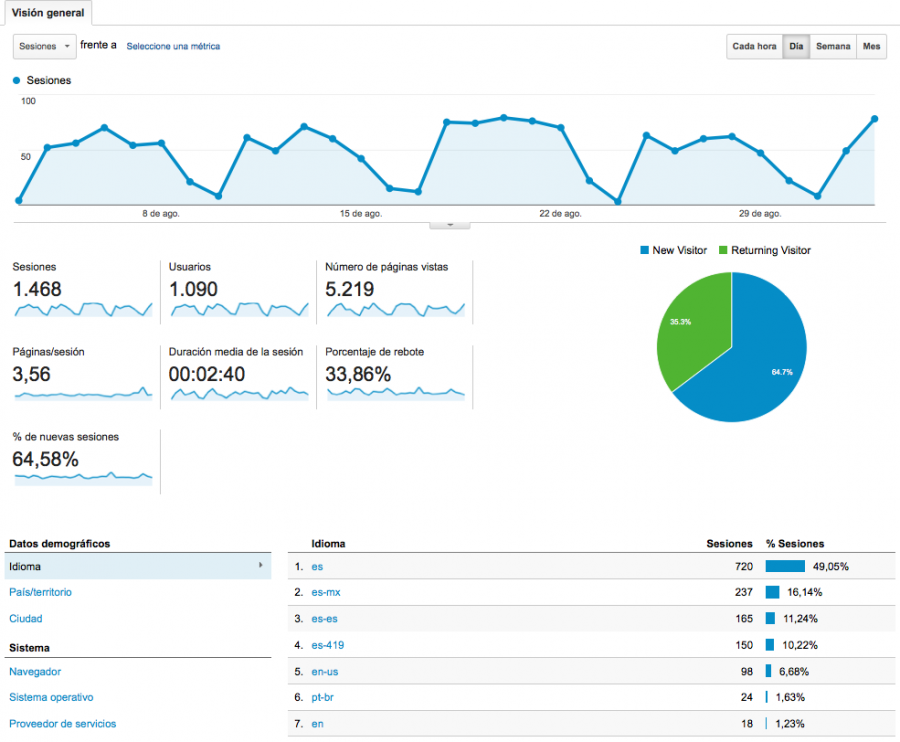Open the Sistema operativo report
The height and width of the screenshot is (742, 900).
pyautogui.click(x=51, y=697)
